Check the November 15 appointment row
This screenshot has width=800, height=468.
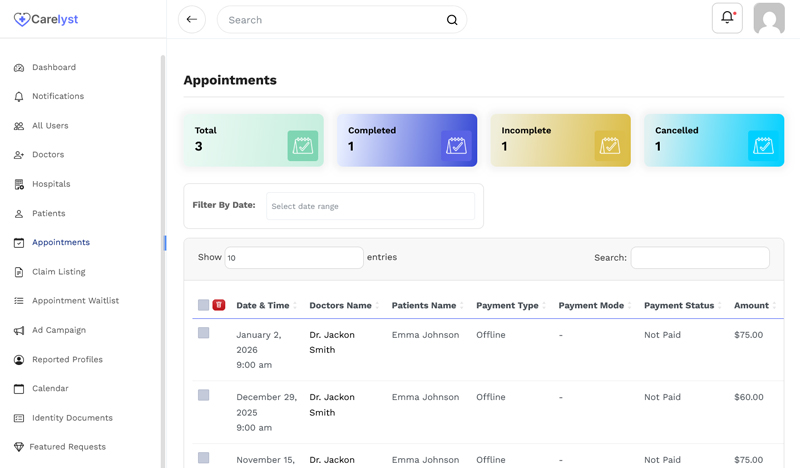[204, 457]
